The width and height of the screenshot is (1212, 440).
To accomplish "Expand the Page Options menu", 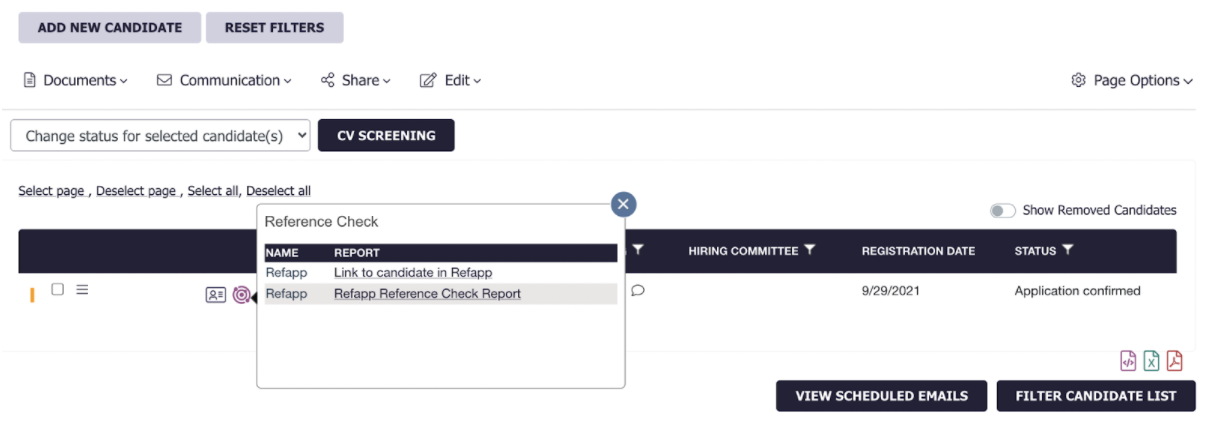I will (1132, 81).
